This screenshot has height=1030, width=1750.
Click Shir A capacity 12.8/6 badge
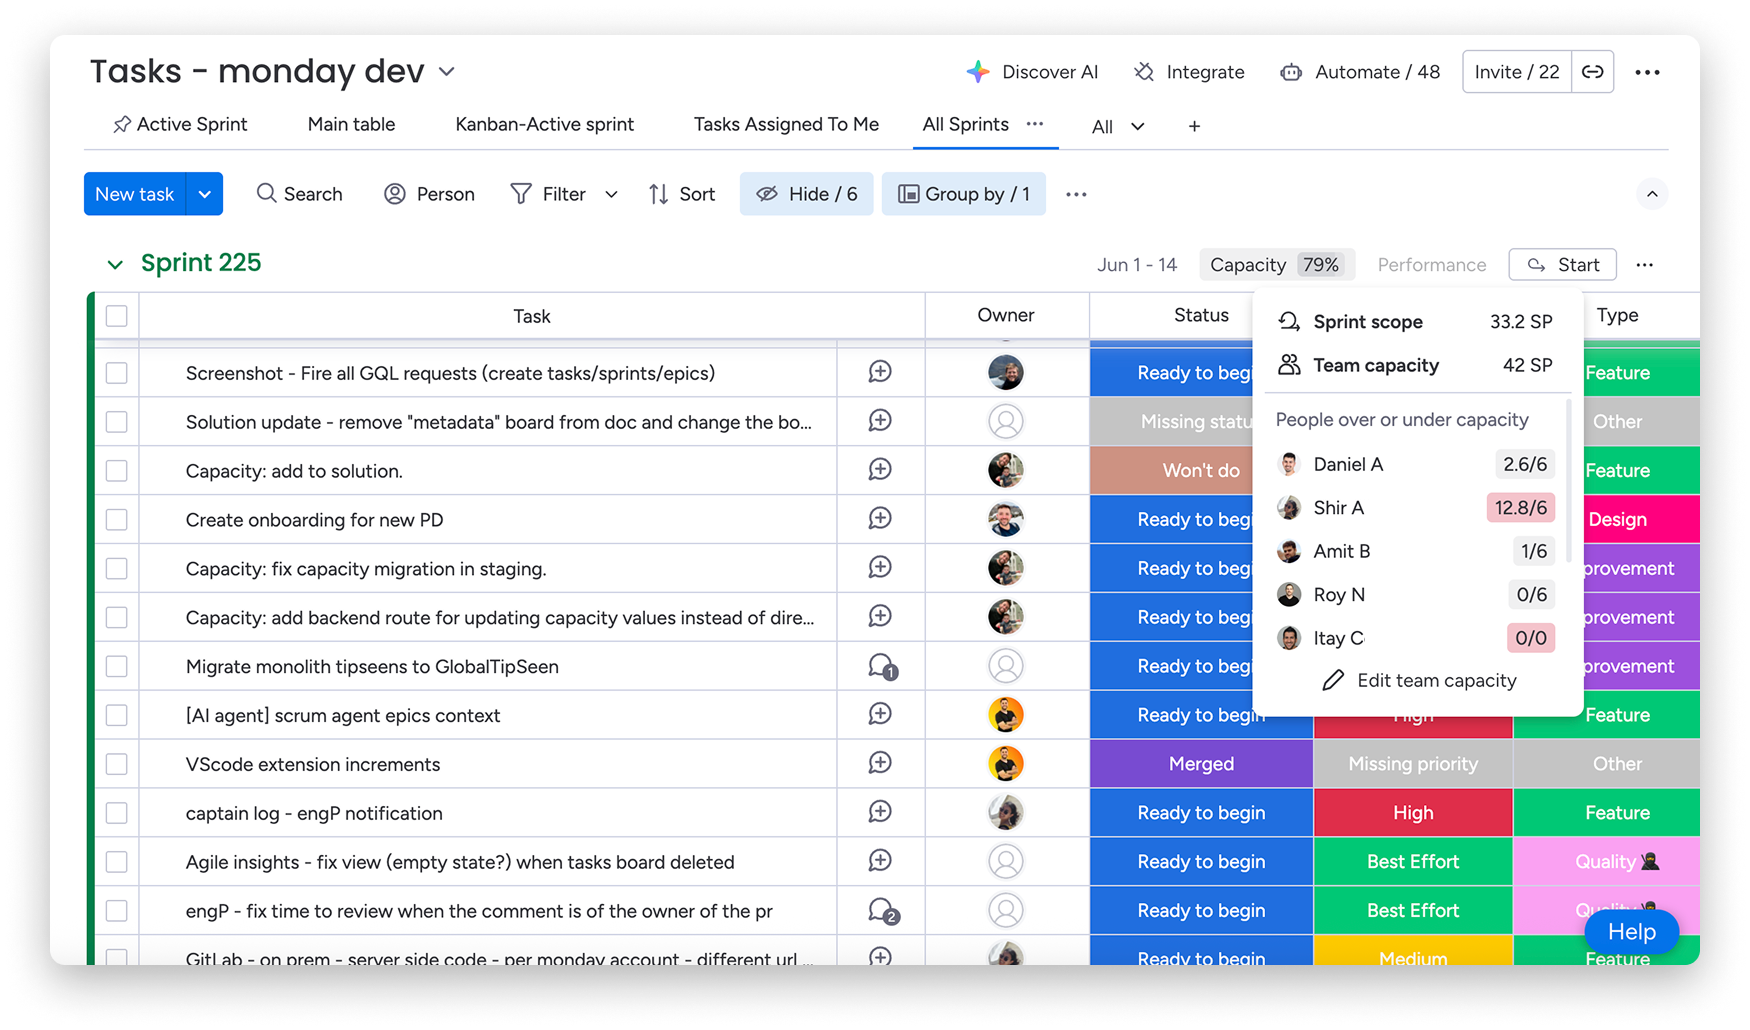pos(1520,508)
